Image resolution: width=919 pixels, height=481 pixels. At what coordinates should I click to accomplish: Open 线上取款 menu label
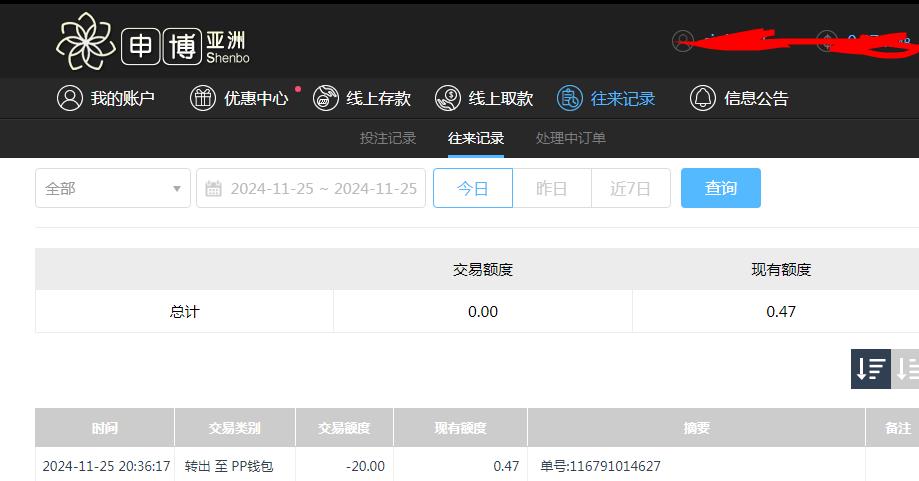tap(501, 98)
